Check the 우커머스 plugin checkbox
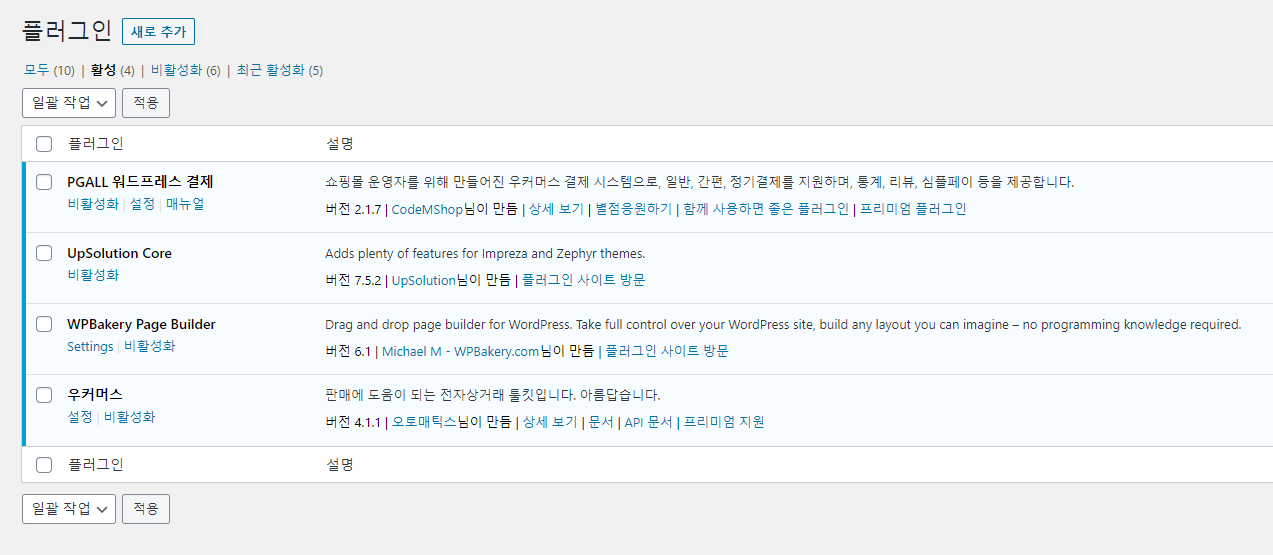Image resolution: width=1273 pixels, height=555 pixels. (44, 395)
